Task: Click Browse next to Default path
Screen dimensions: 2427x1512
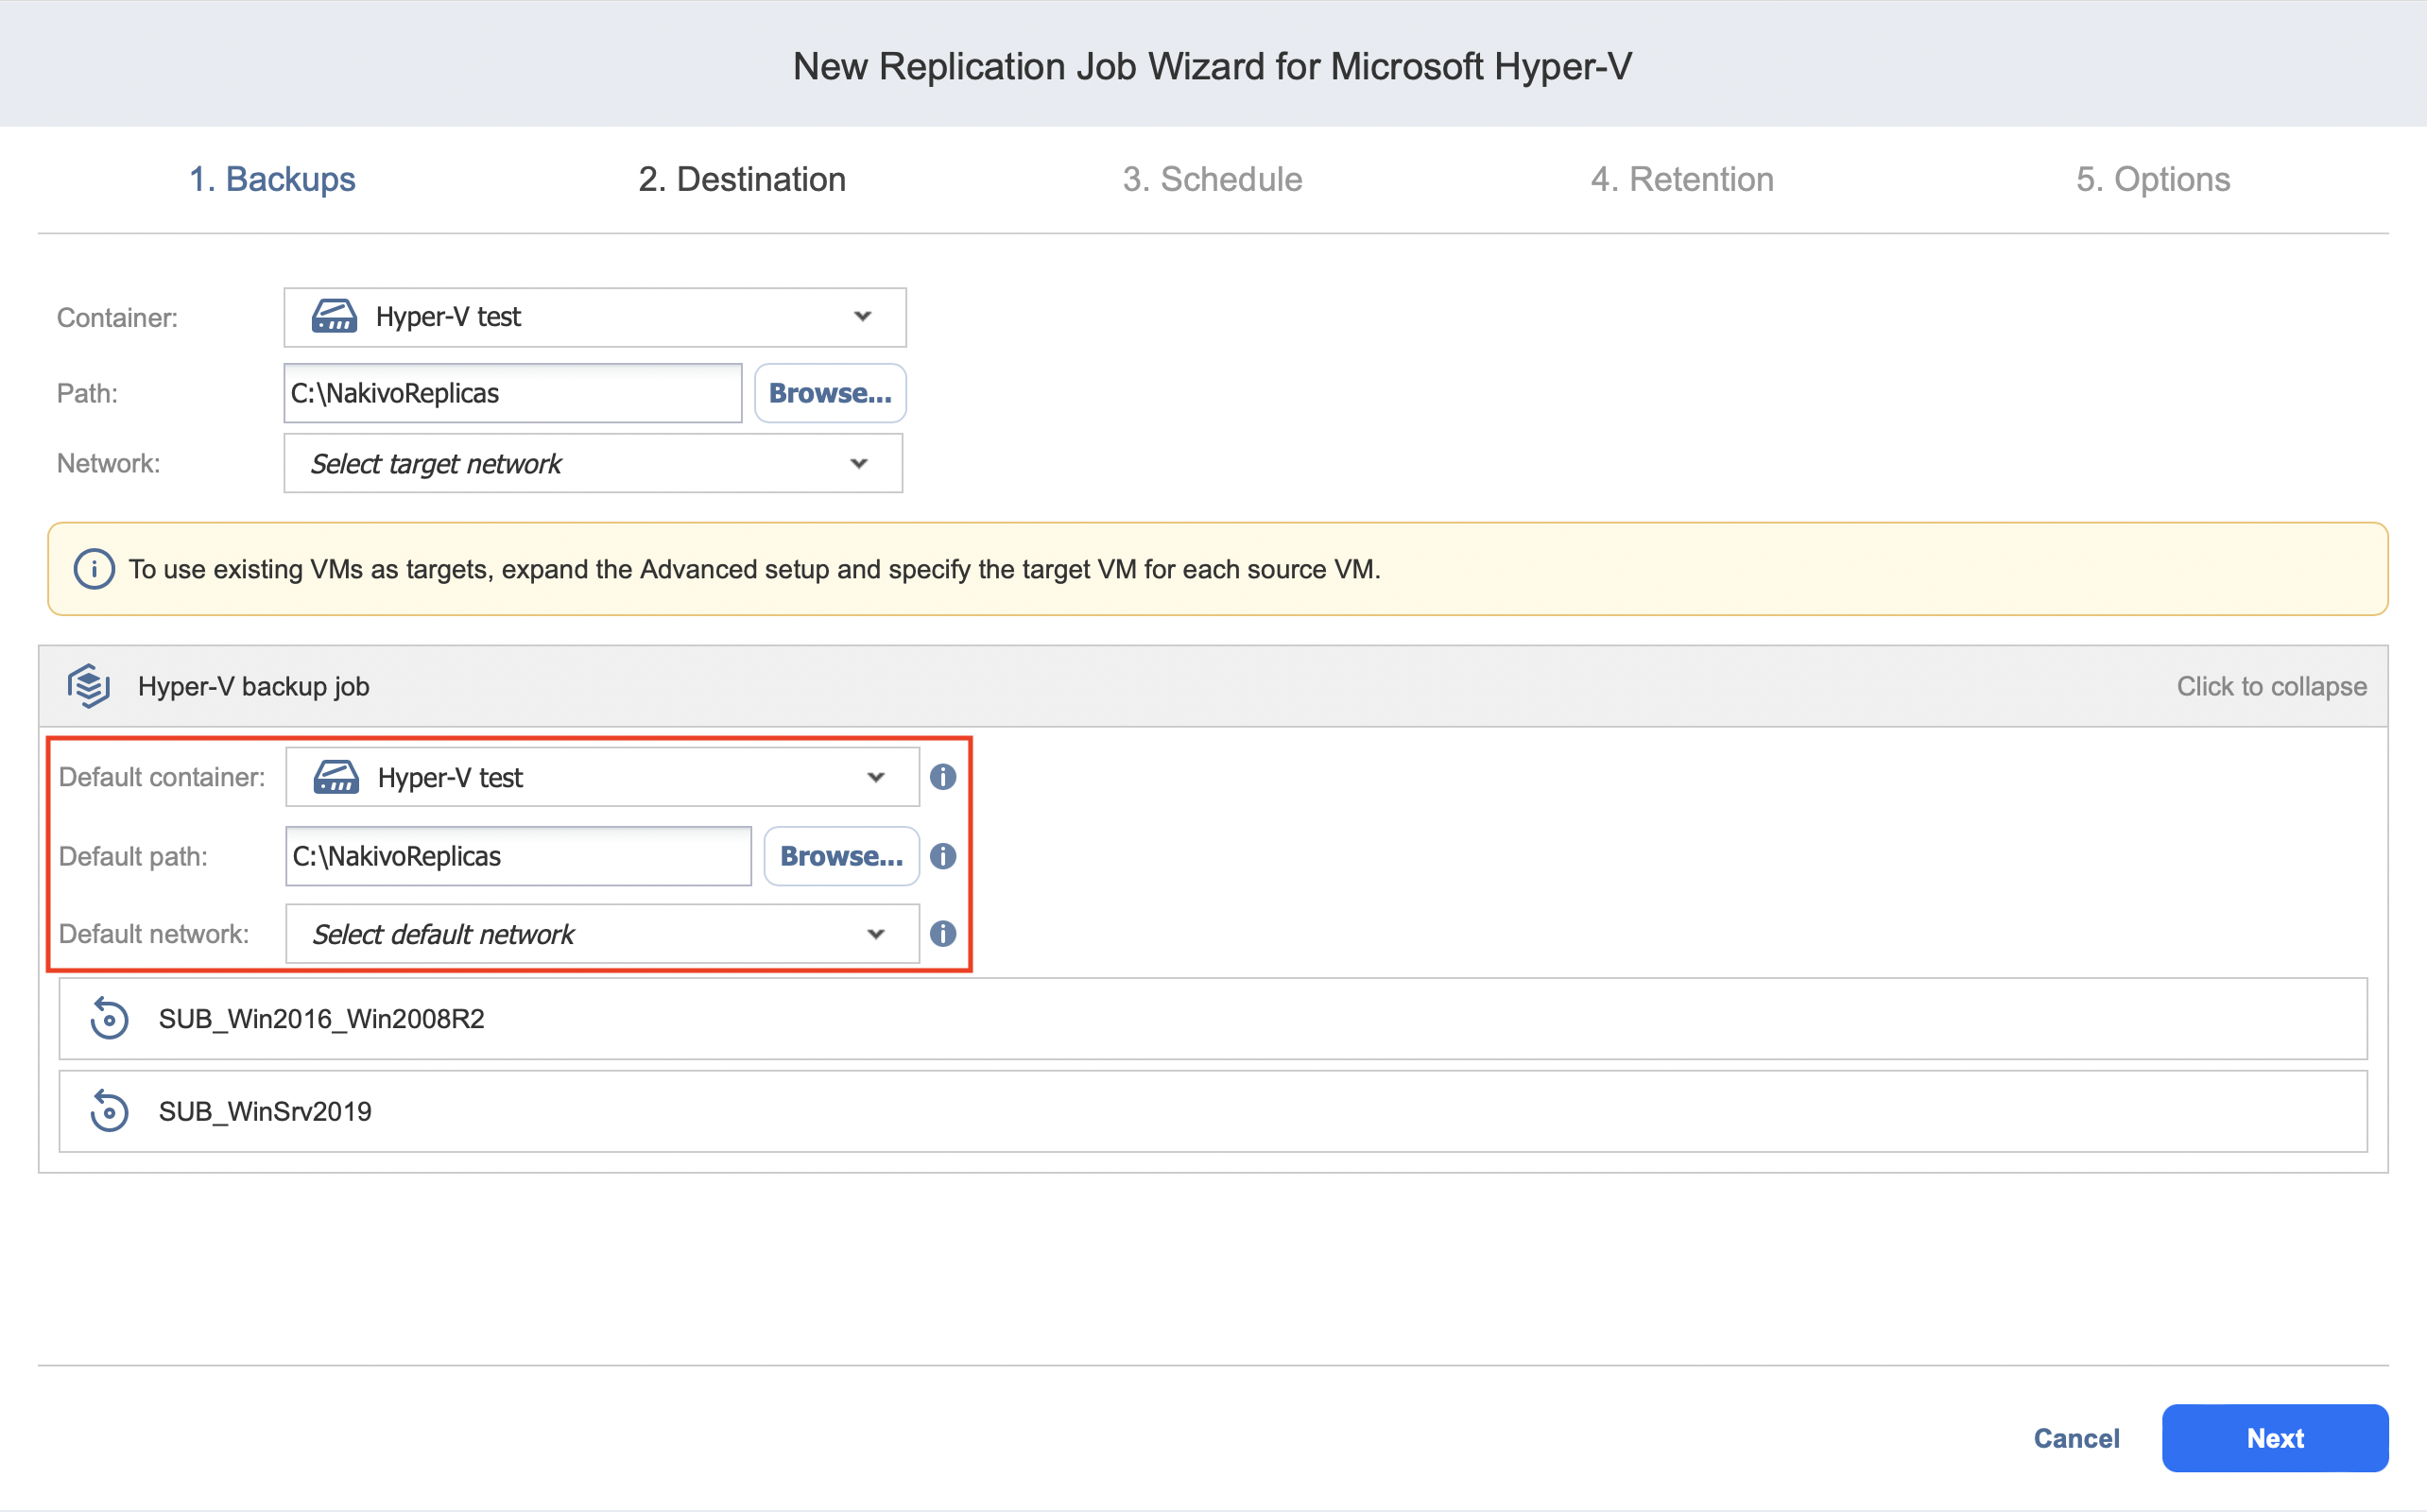Action: pyautogui.click(x=840, y=856)
